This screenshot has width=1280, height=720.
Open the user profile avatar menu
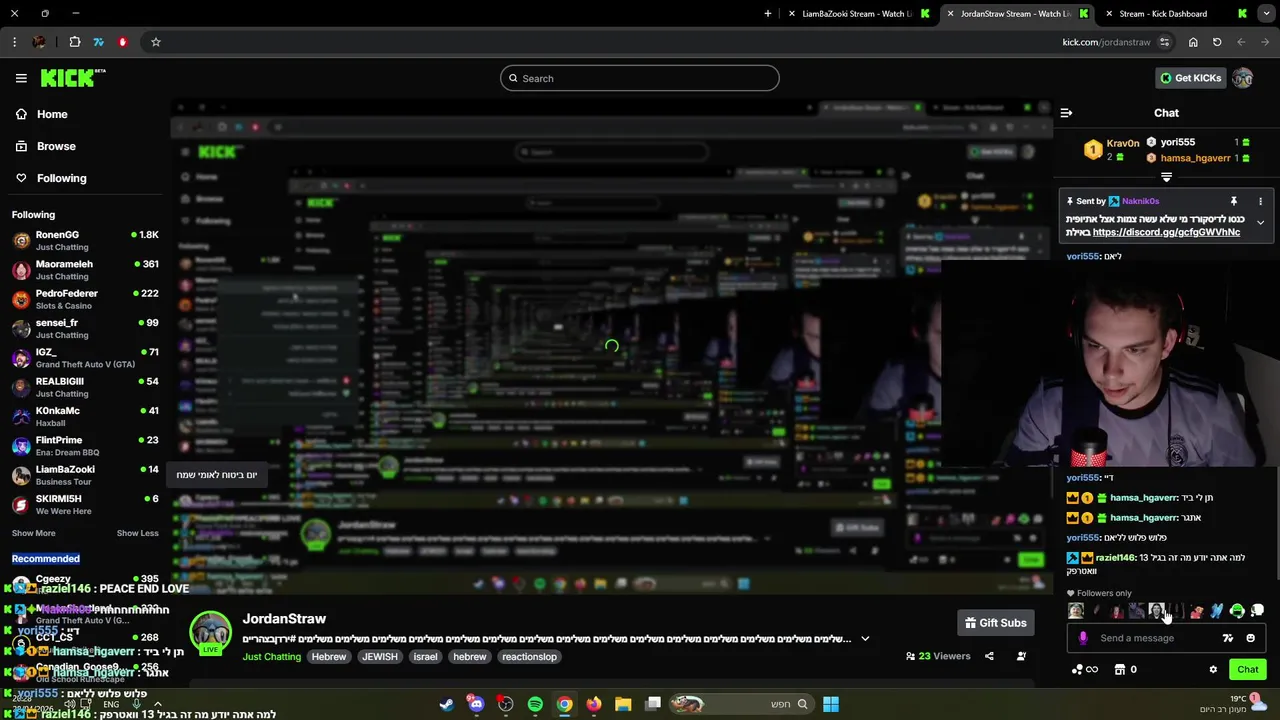pos(1243,78)
